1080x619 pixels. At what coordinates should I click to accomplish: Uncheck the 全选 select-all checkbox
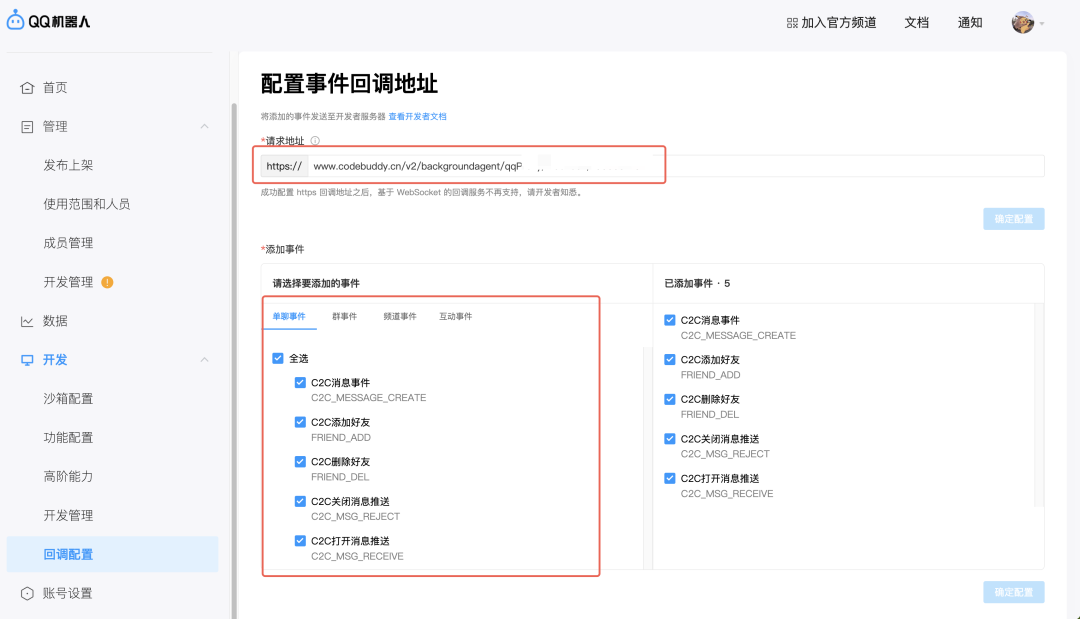coord(277,358)
